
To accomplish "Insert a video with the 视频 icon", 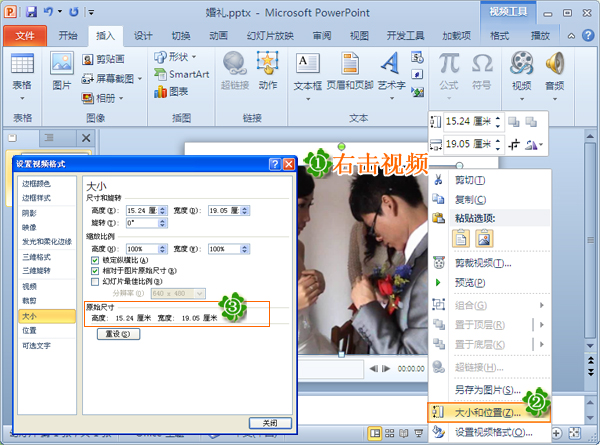I will 522,63.
